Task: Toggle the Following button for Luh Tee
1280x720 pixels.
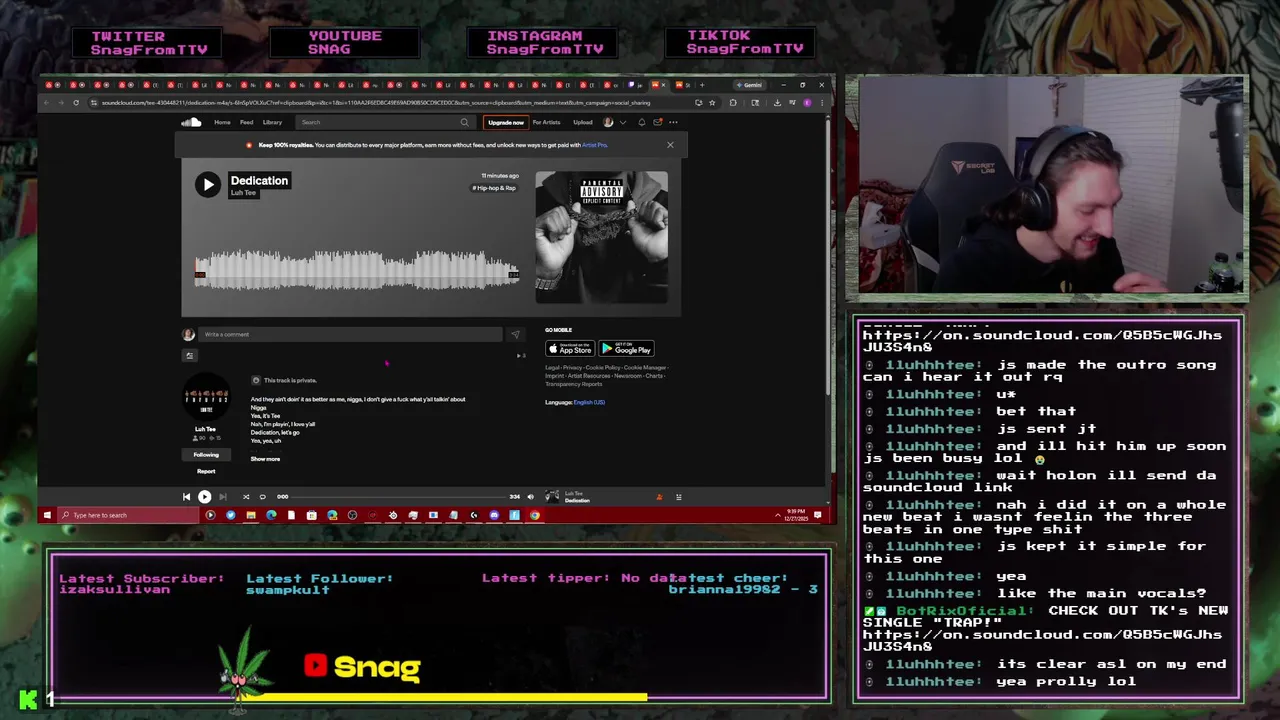Action: click(206, 455)
